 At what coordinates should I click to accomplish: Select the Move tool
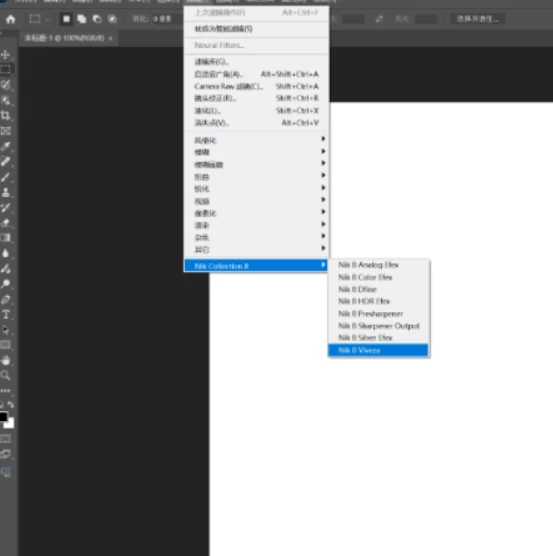click(x=6, y=55)
